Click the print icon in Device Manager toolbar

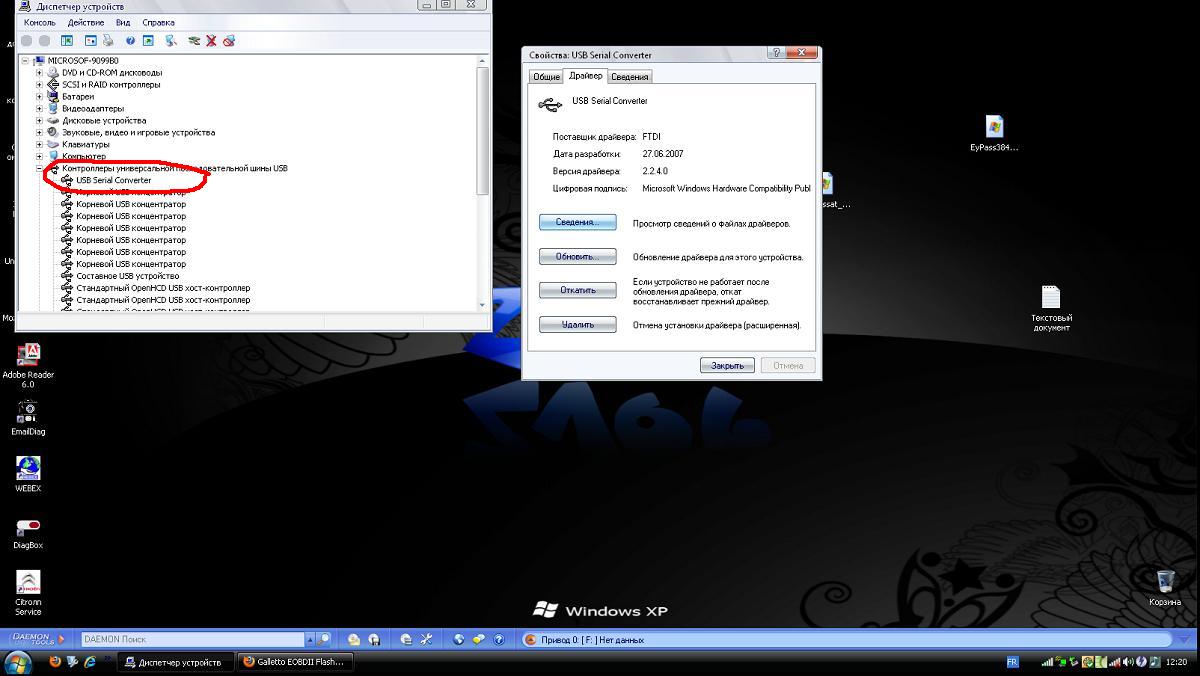tap(108, 41)
